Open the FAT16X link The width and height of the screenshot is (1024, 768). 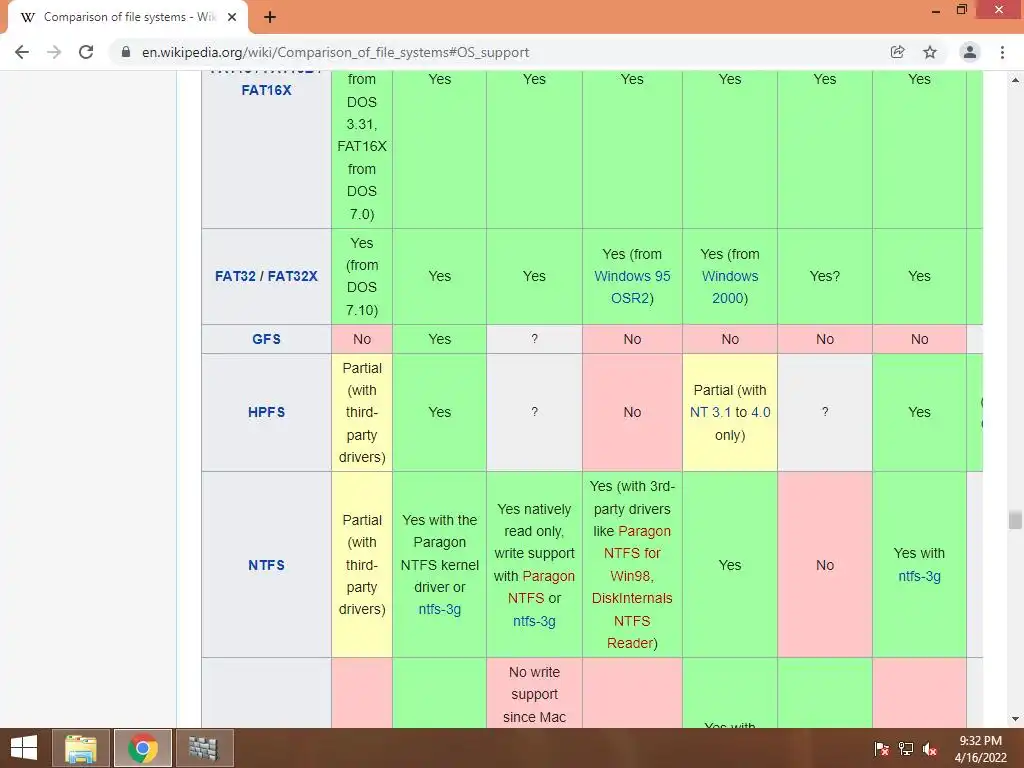click(266, 90)
